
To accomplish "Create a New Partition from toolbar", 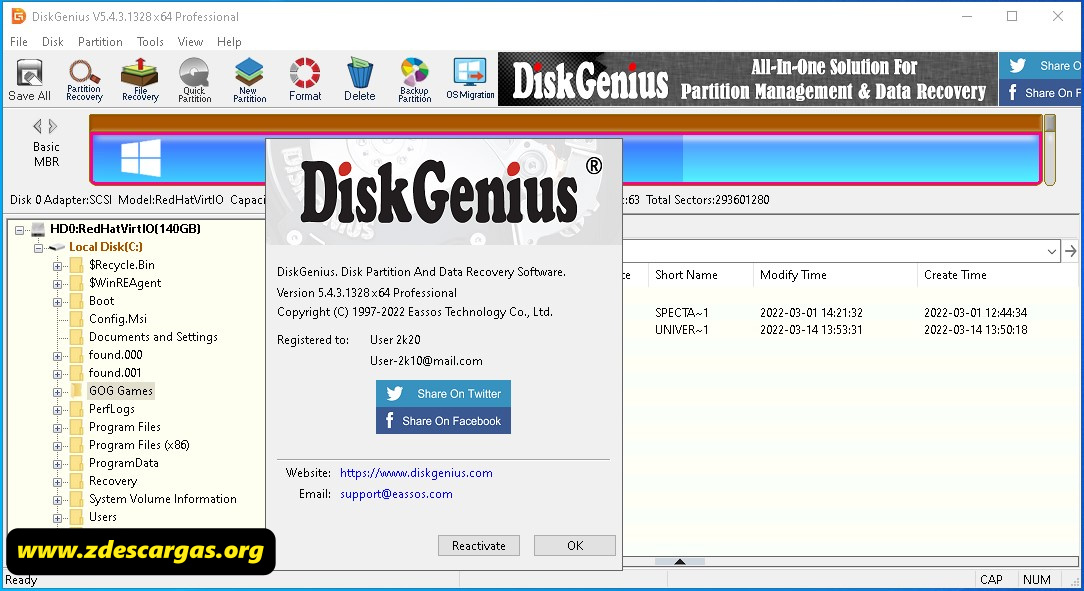I will tap(250, 79).
